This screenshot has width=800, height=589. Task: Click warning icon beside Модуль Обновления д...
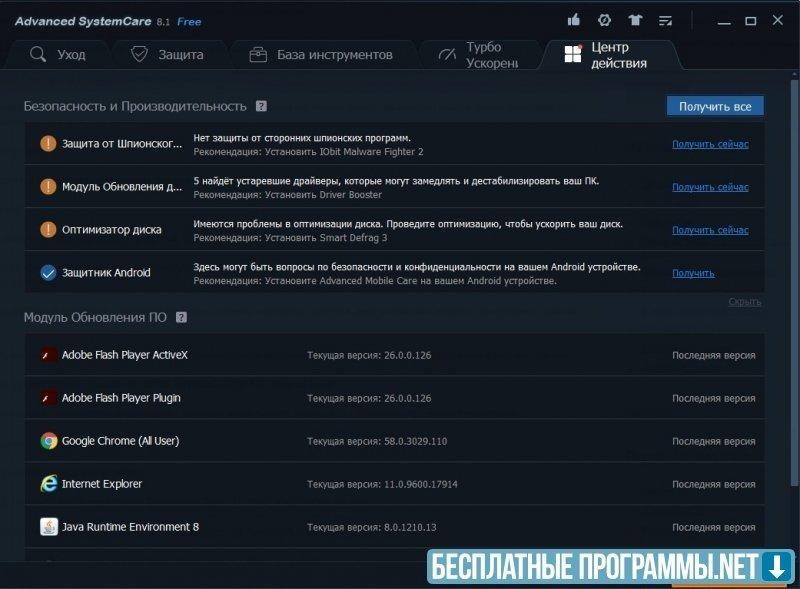48,186
